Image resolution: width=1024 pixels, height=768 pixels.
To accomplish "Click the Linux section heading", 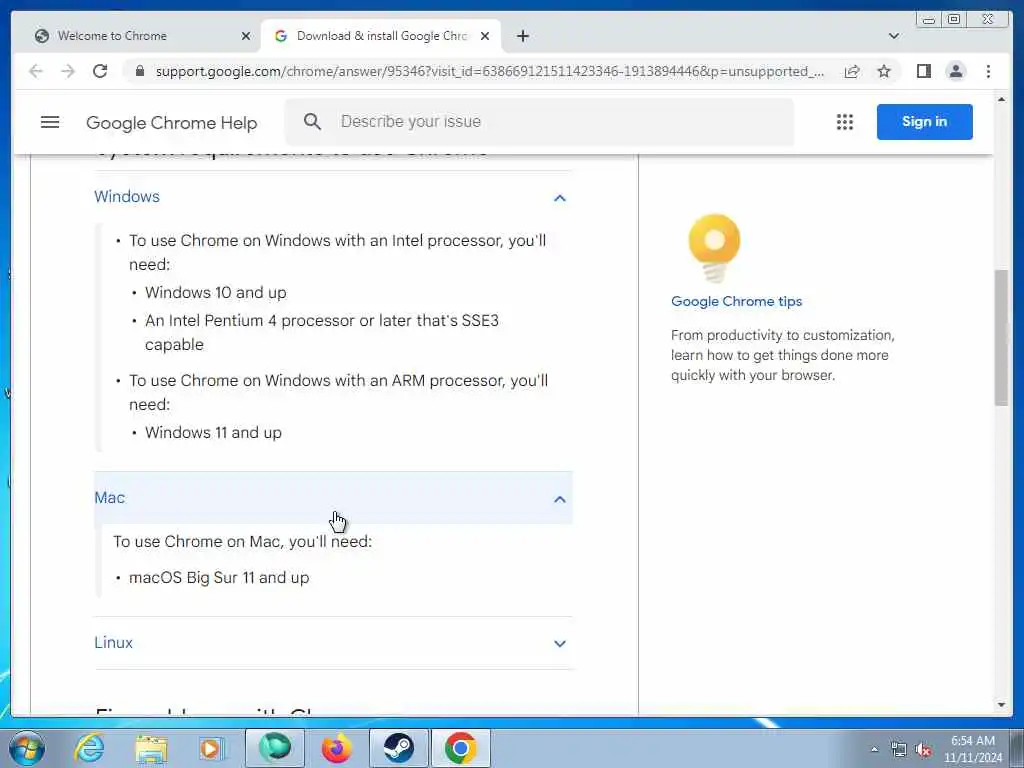I will click(114, 643).
